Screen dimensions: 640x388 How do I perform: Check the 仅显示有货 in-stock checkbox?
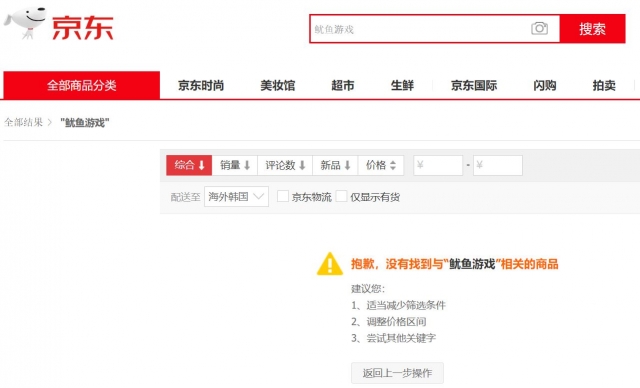pos(341,196)
